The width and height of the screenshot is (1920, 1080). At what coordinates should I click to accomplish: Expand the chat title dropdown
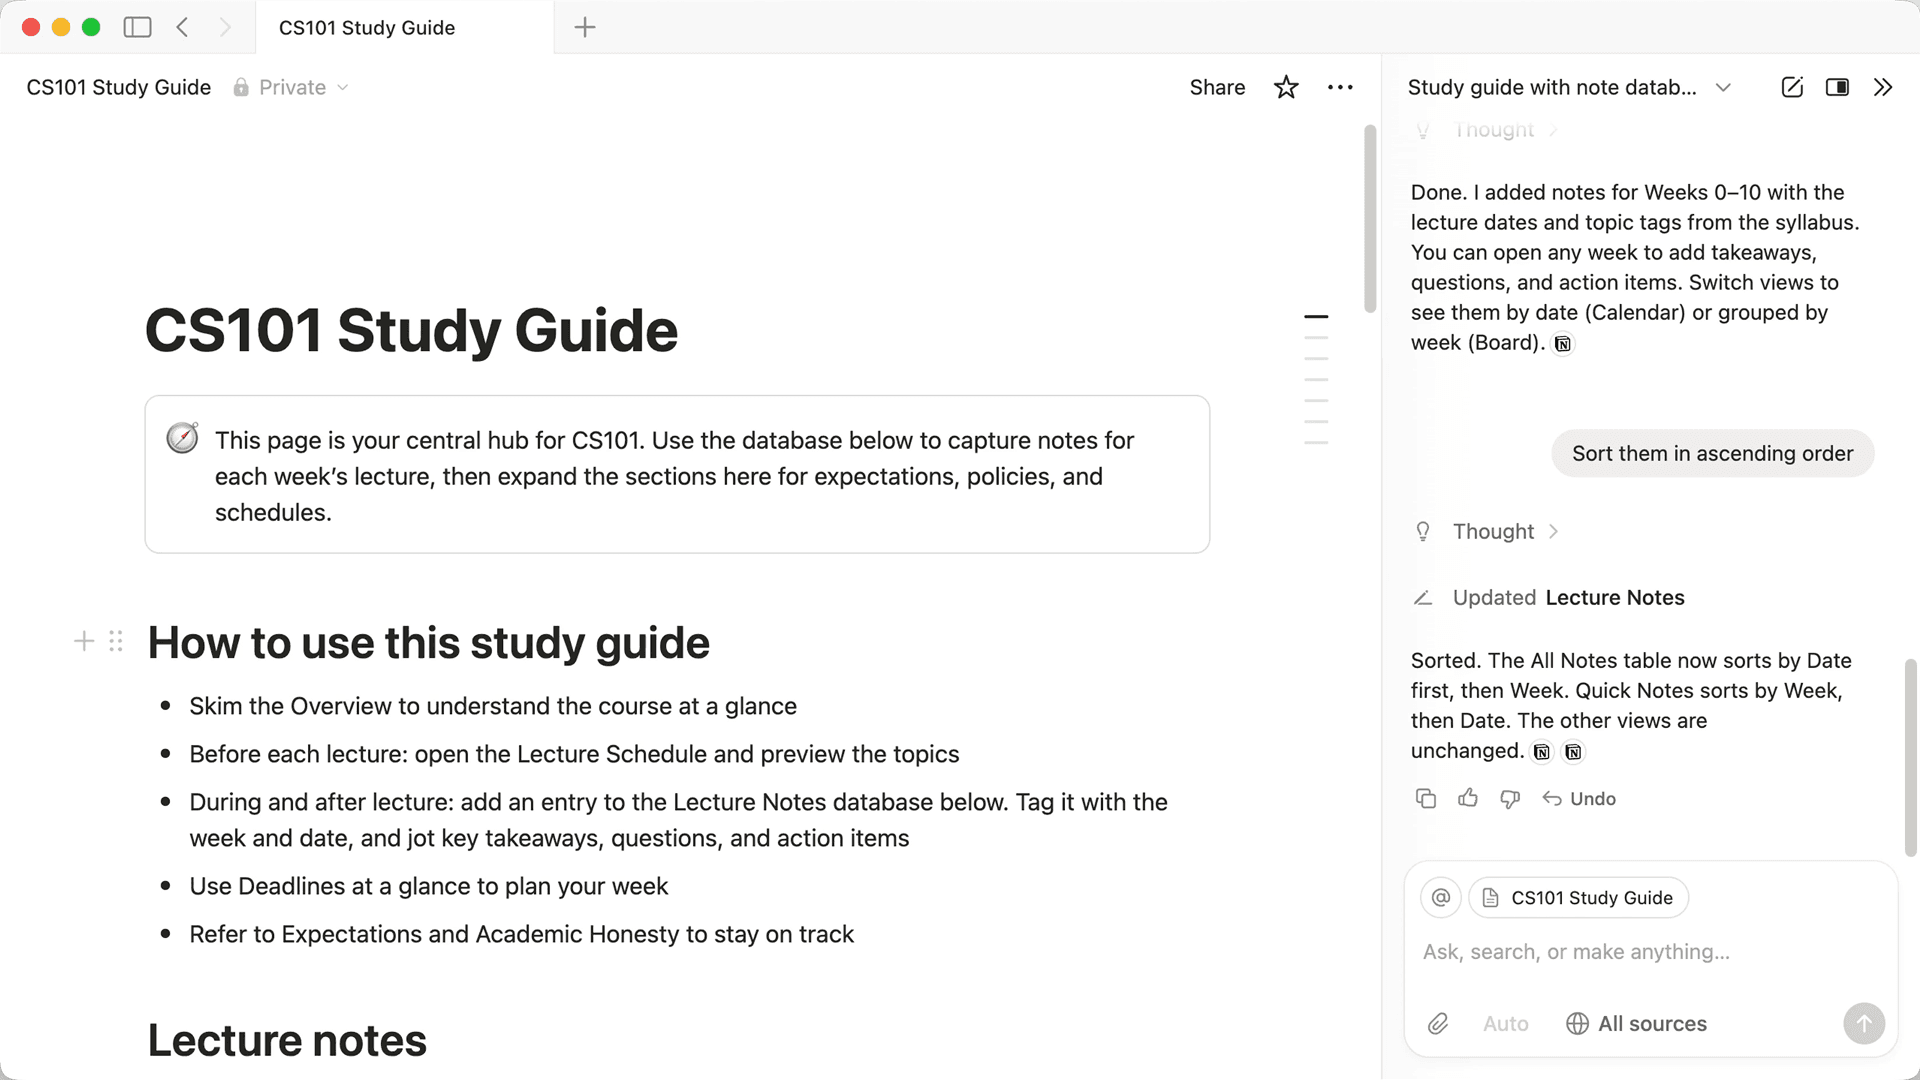point(1723,87)
